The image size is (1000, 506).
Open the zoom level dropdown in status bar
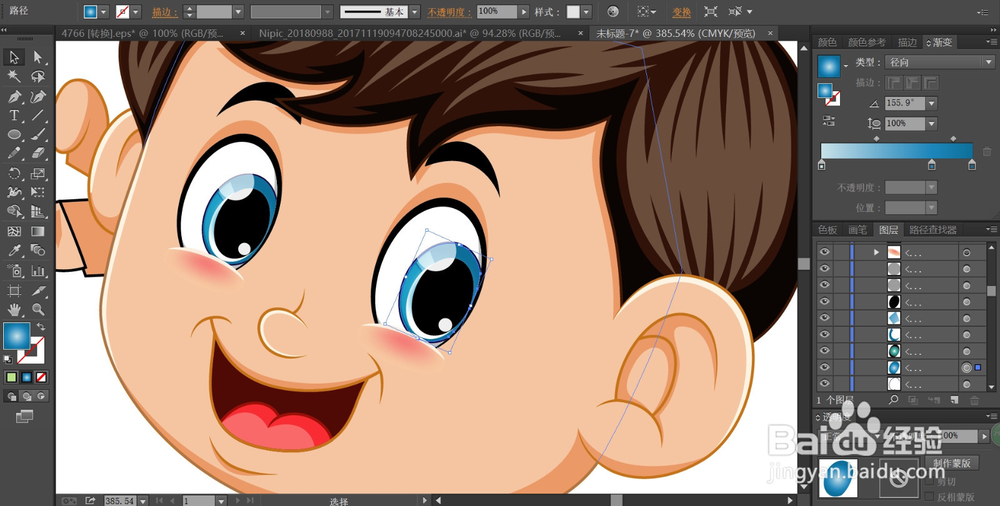pyautogui.click(x=143, y=501)
